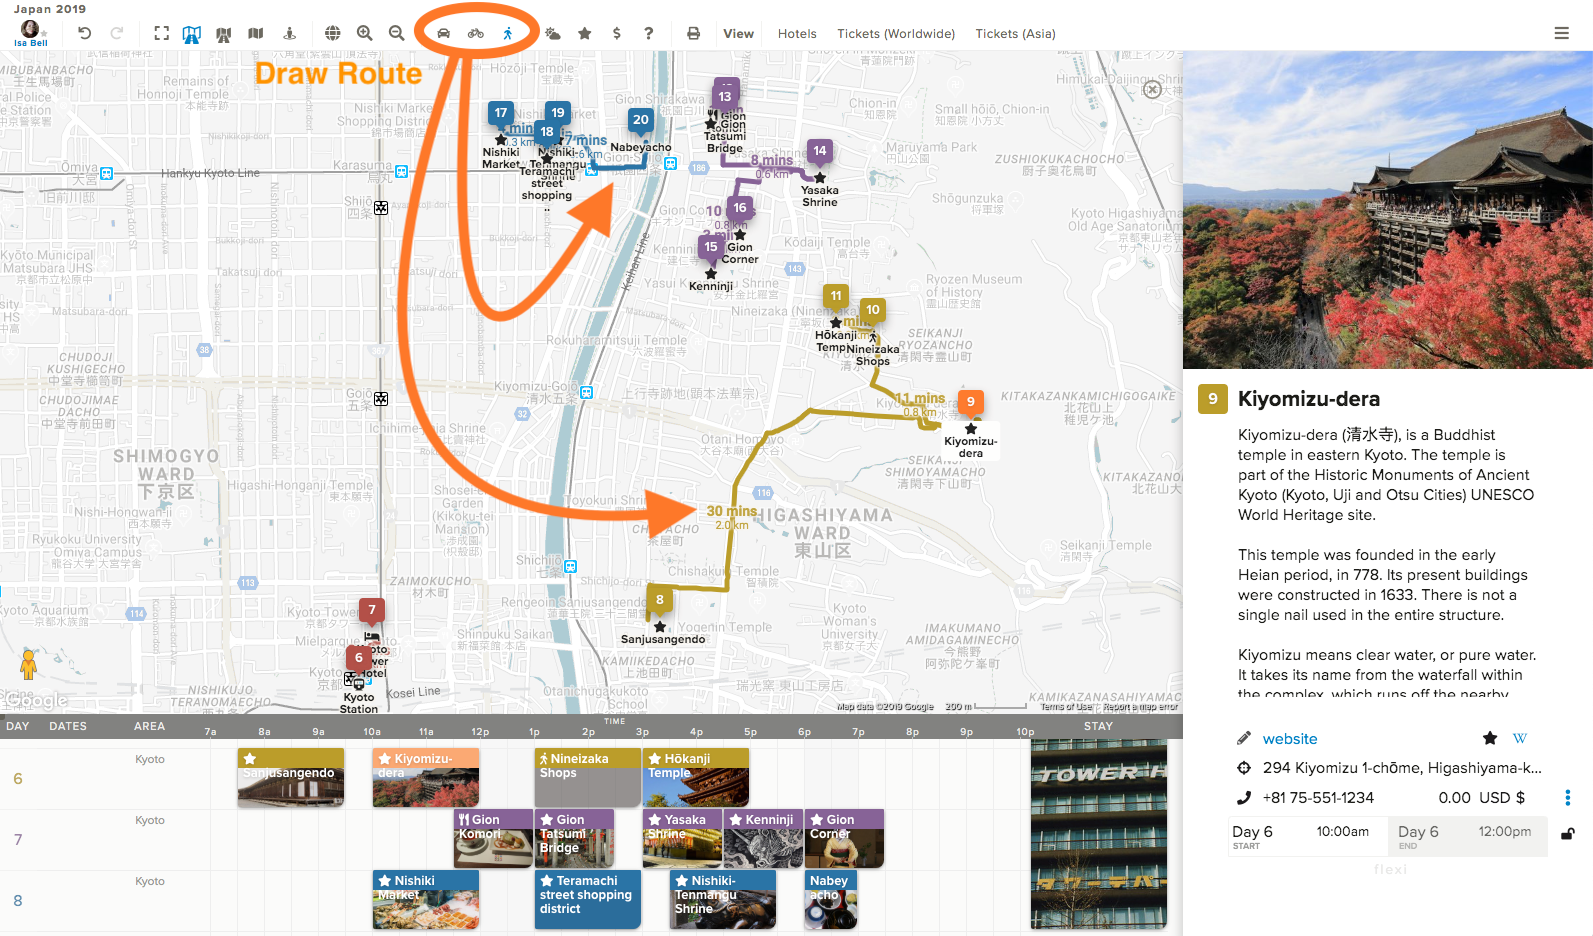1593x936 pixels.
Task: Choose bicycle route mode
Action: (476, 33)
